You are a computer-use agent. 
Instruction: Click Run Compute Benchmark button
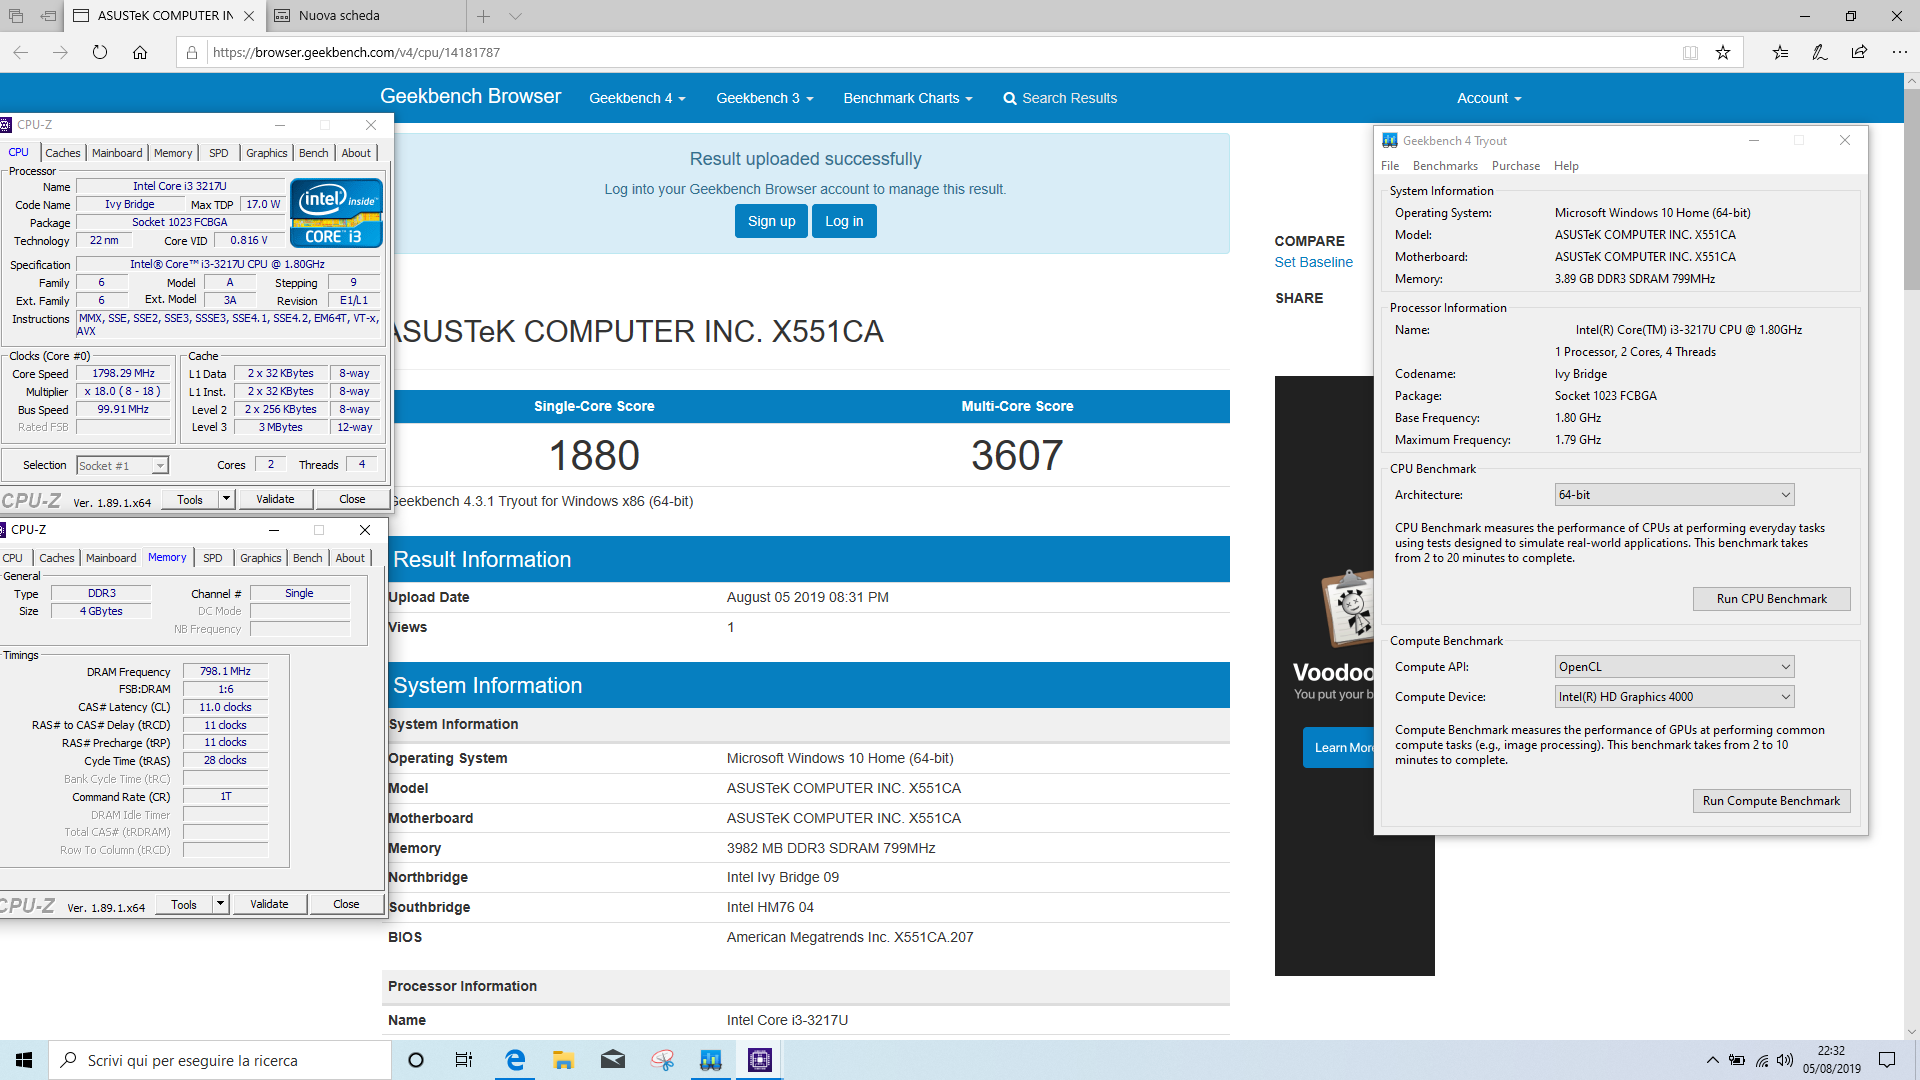tap(1771, 801)
